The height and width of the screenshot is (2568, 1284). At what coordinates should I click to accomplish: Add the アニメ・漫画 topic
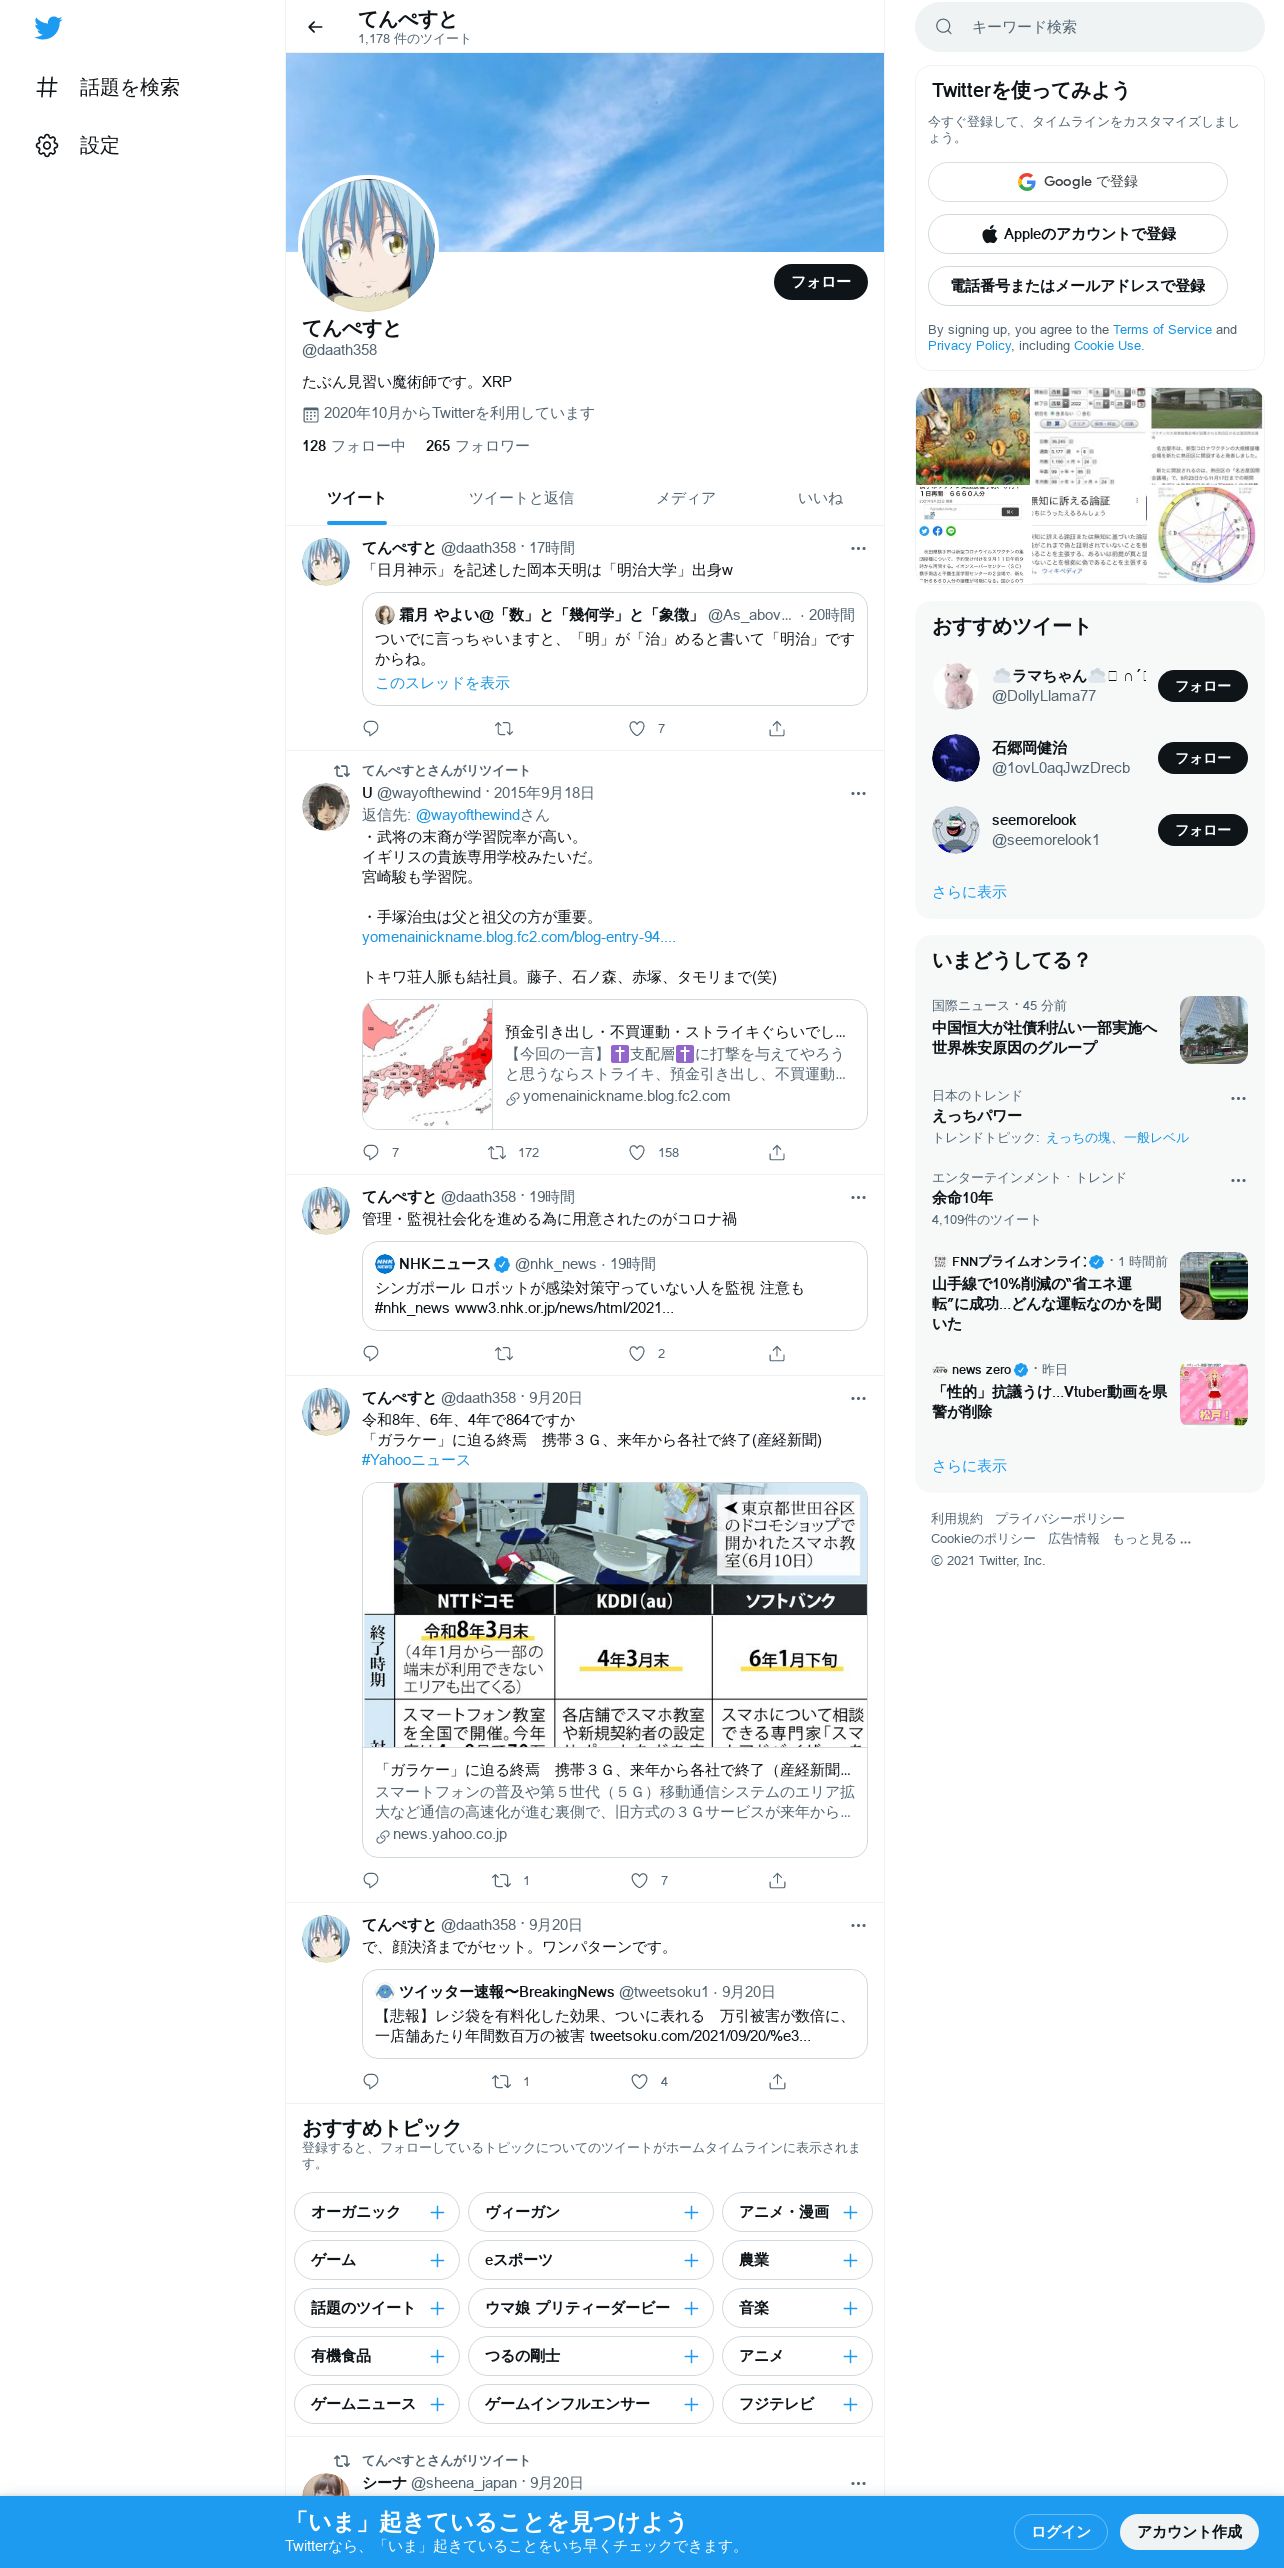click(850, 2212)
